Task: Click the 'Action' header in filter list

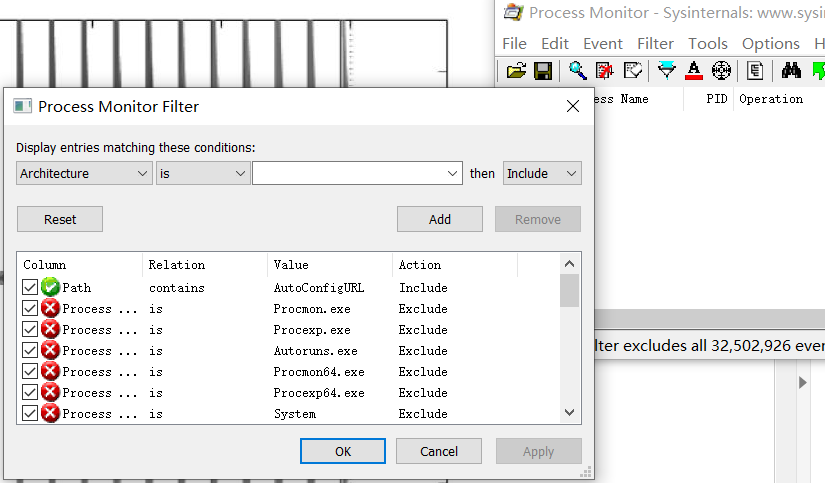Action: [455, 265]
